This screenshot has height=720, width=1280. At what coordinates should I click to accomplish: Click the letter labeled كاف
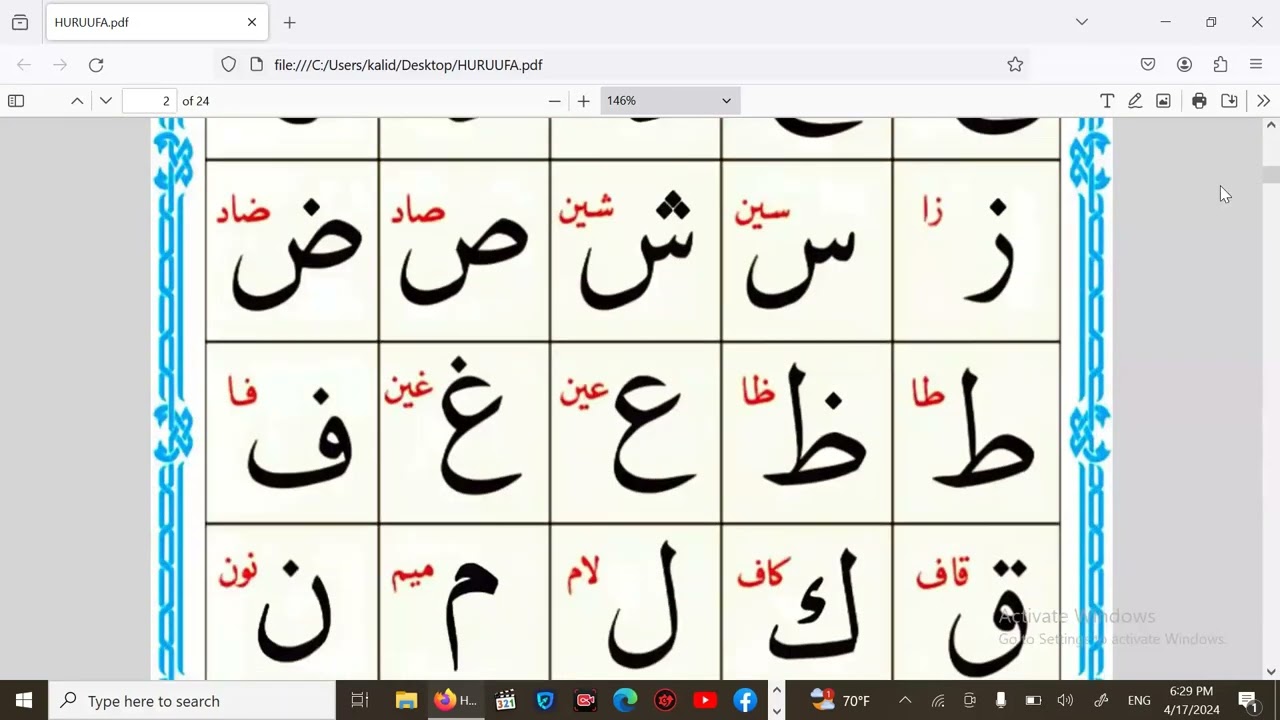pos(815,605)
